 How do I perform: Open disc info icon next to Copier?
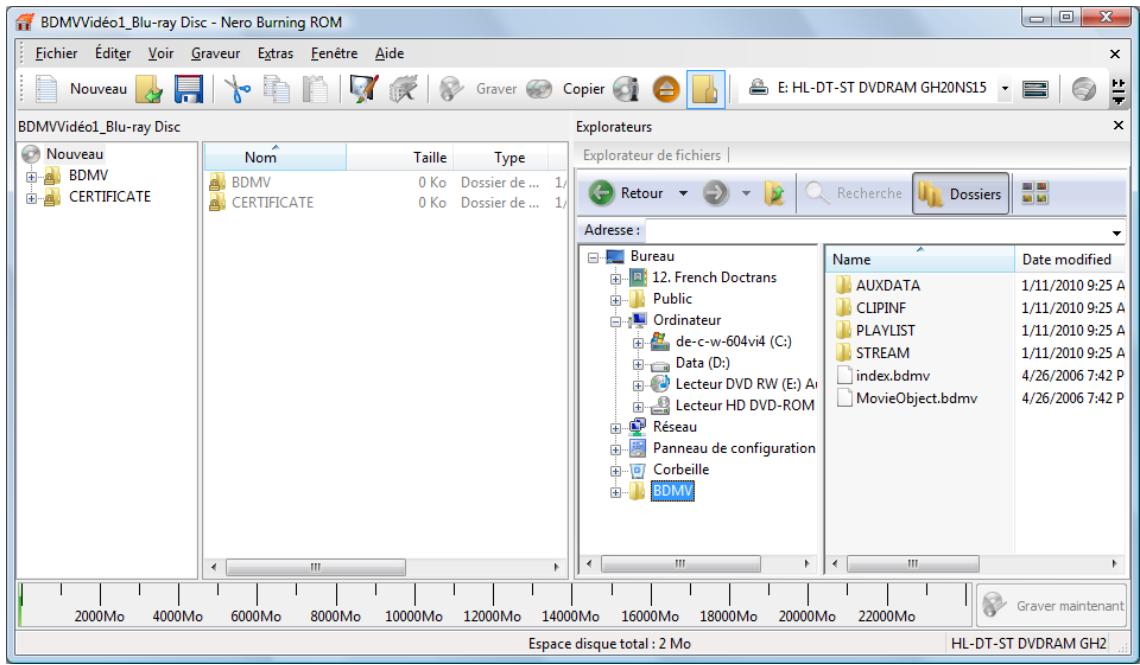pyautogui.click(x=625, y=89)
